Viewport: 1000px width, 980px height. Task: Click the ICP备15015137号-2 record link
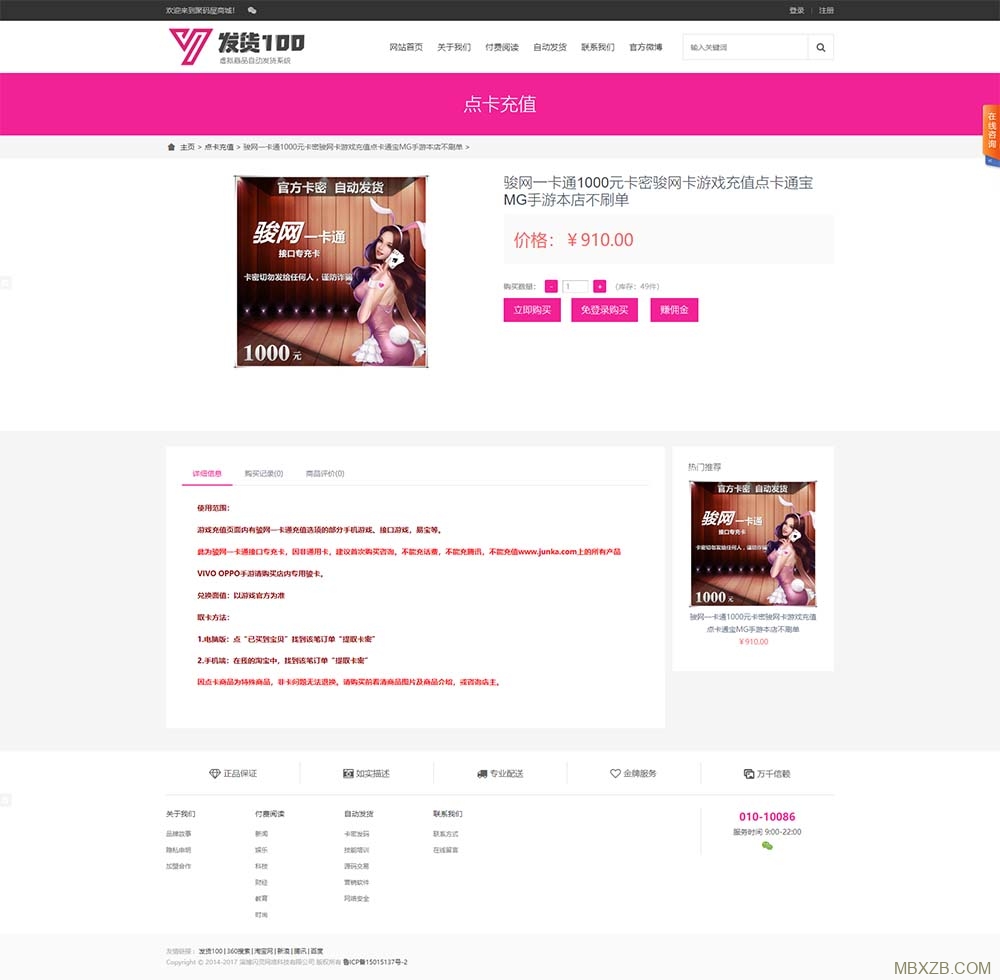[x=376, y=962]
